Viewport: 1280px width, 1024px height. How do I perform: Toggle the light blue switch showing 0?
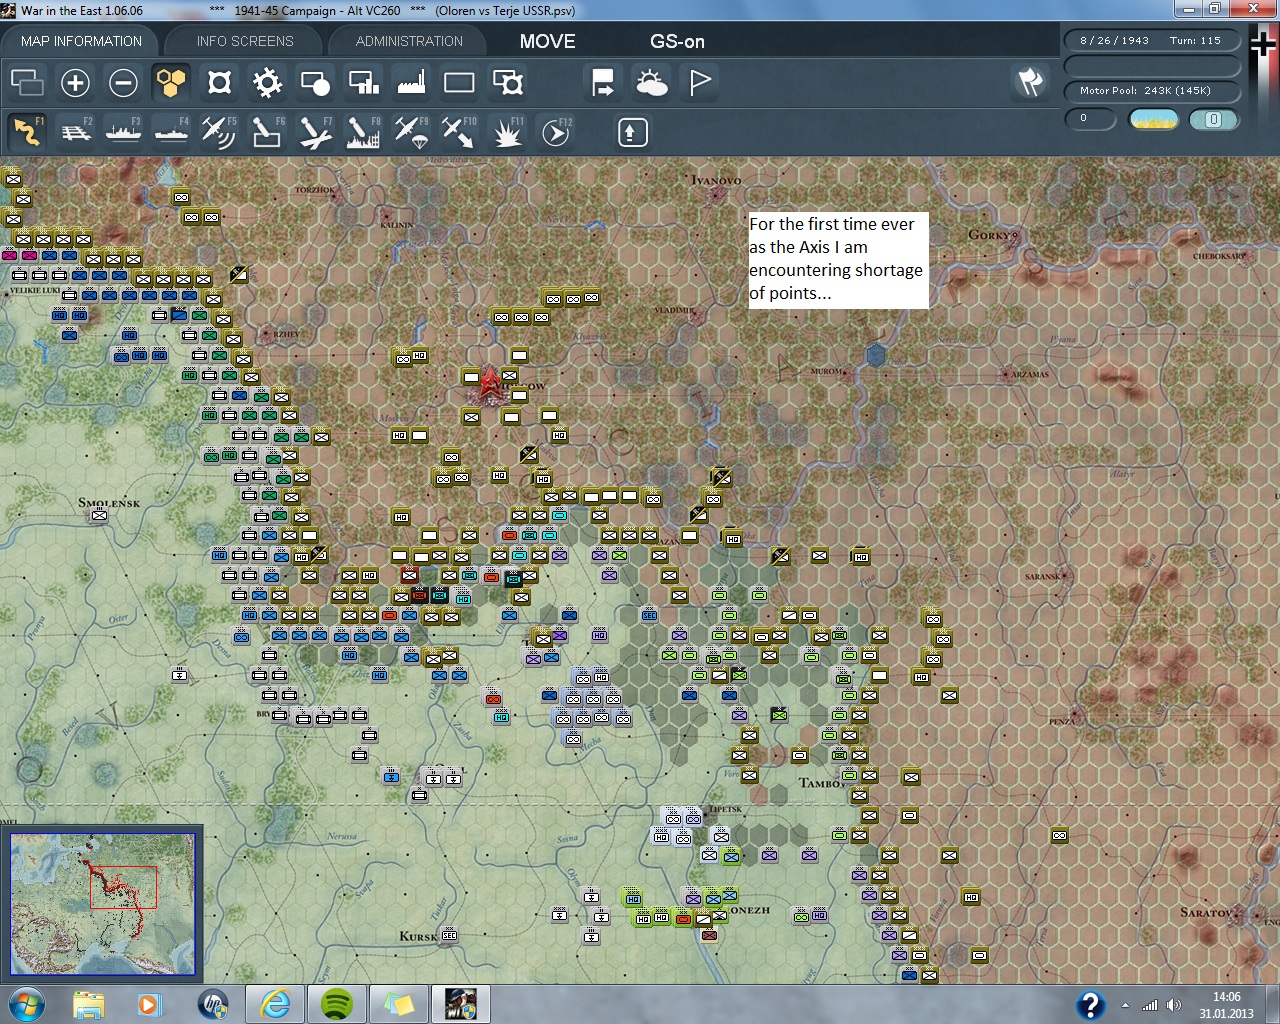1213,119
